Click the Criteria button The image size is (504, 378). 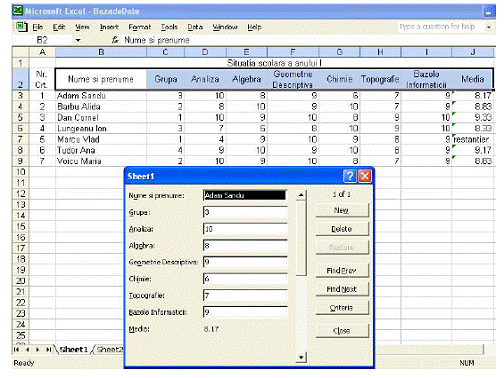[342, 308]
